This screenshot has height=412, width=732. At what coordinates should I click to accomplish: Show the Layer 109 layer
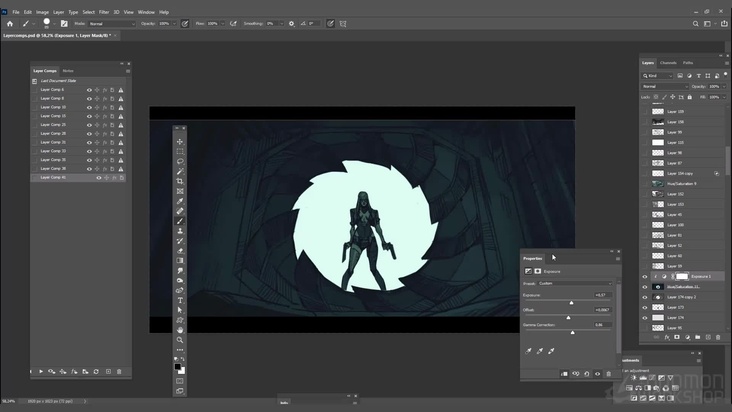pos(645,112)
